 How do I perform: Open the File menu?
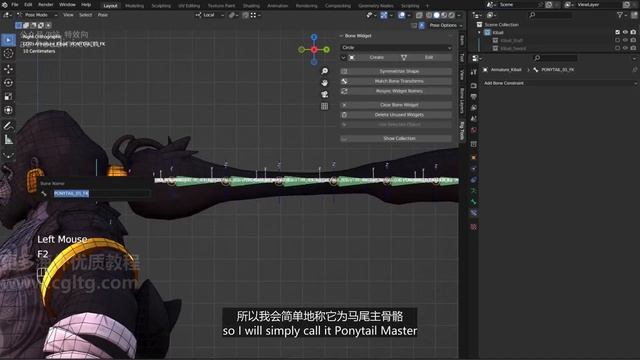pyautogui.click(x=15, y=5)
